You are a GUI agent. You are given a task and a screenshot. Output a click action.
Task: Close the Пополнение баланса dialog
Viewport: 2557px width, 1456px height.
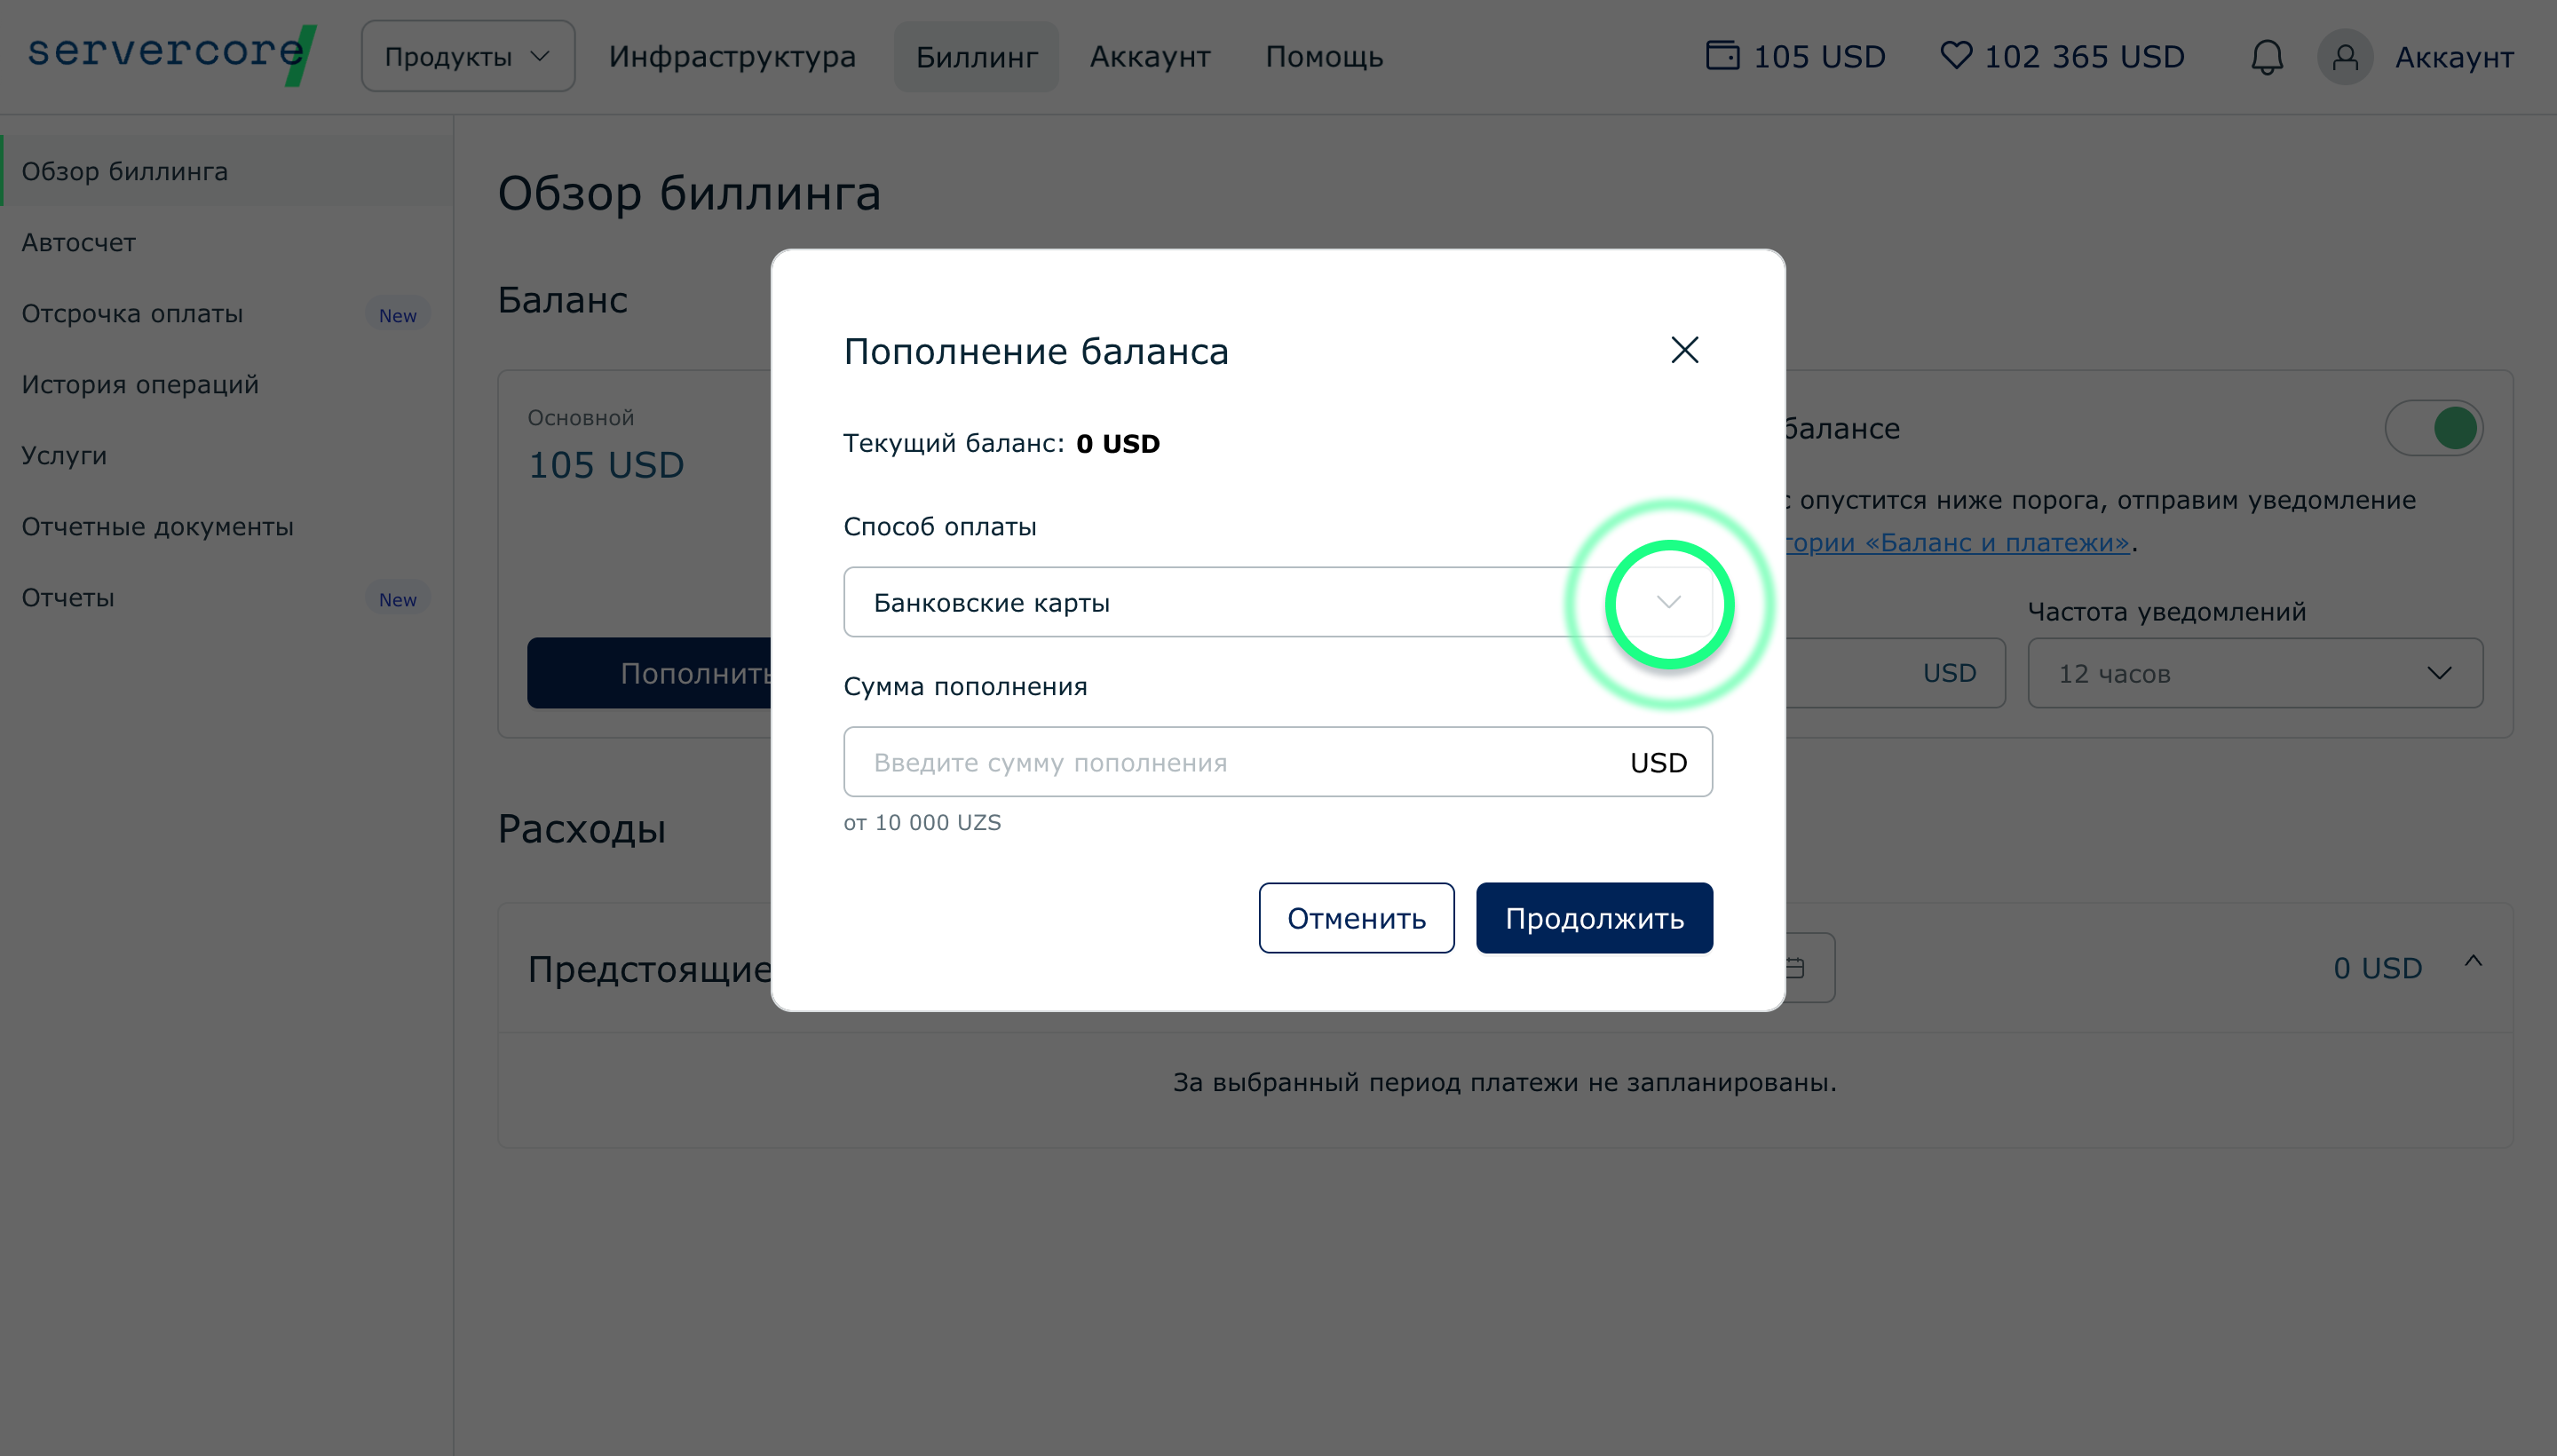(x=1684, y=350)
